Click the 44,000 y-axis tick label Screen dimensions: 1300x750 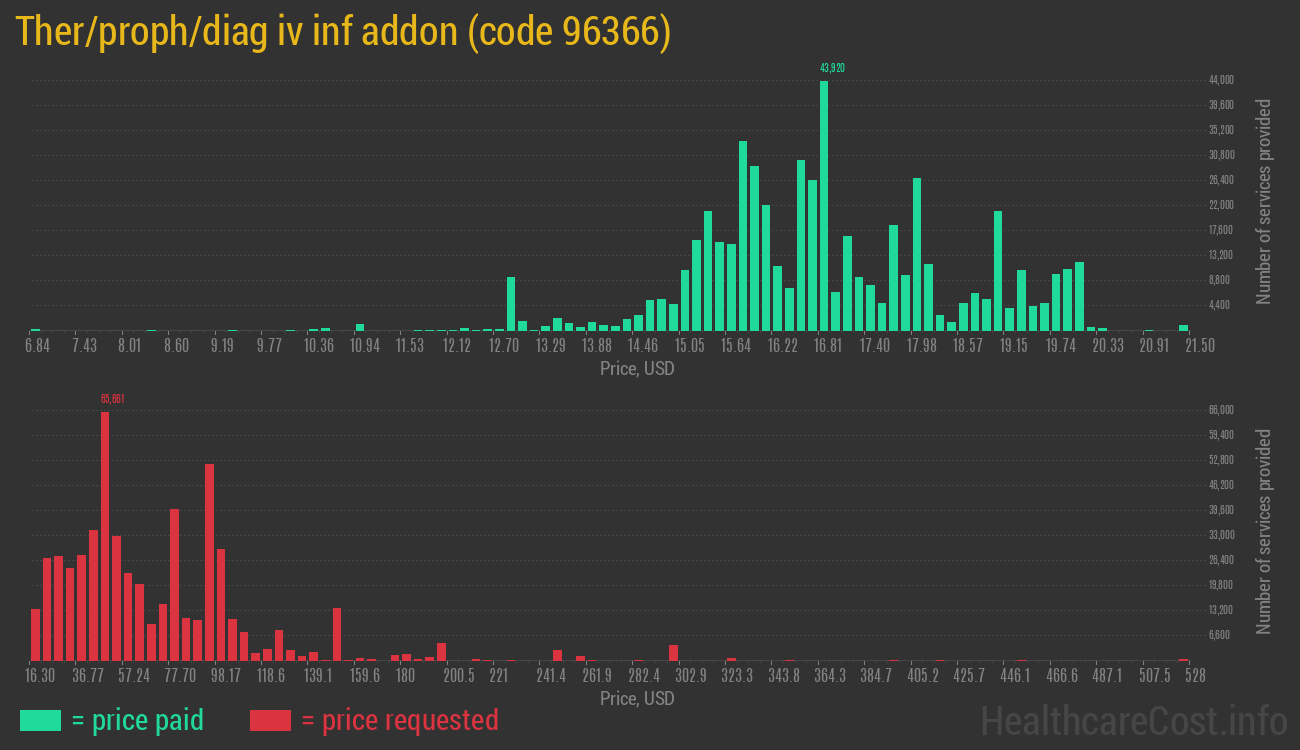click(1220, 80)
